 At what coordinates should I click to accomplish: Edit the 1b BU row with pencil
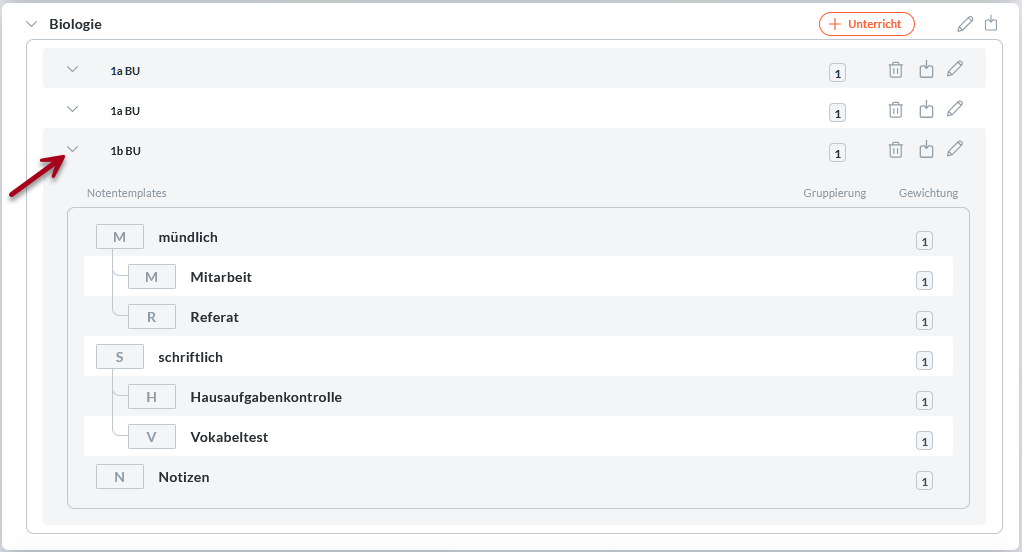point(955,149)
